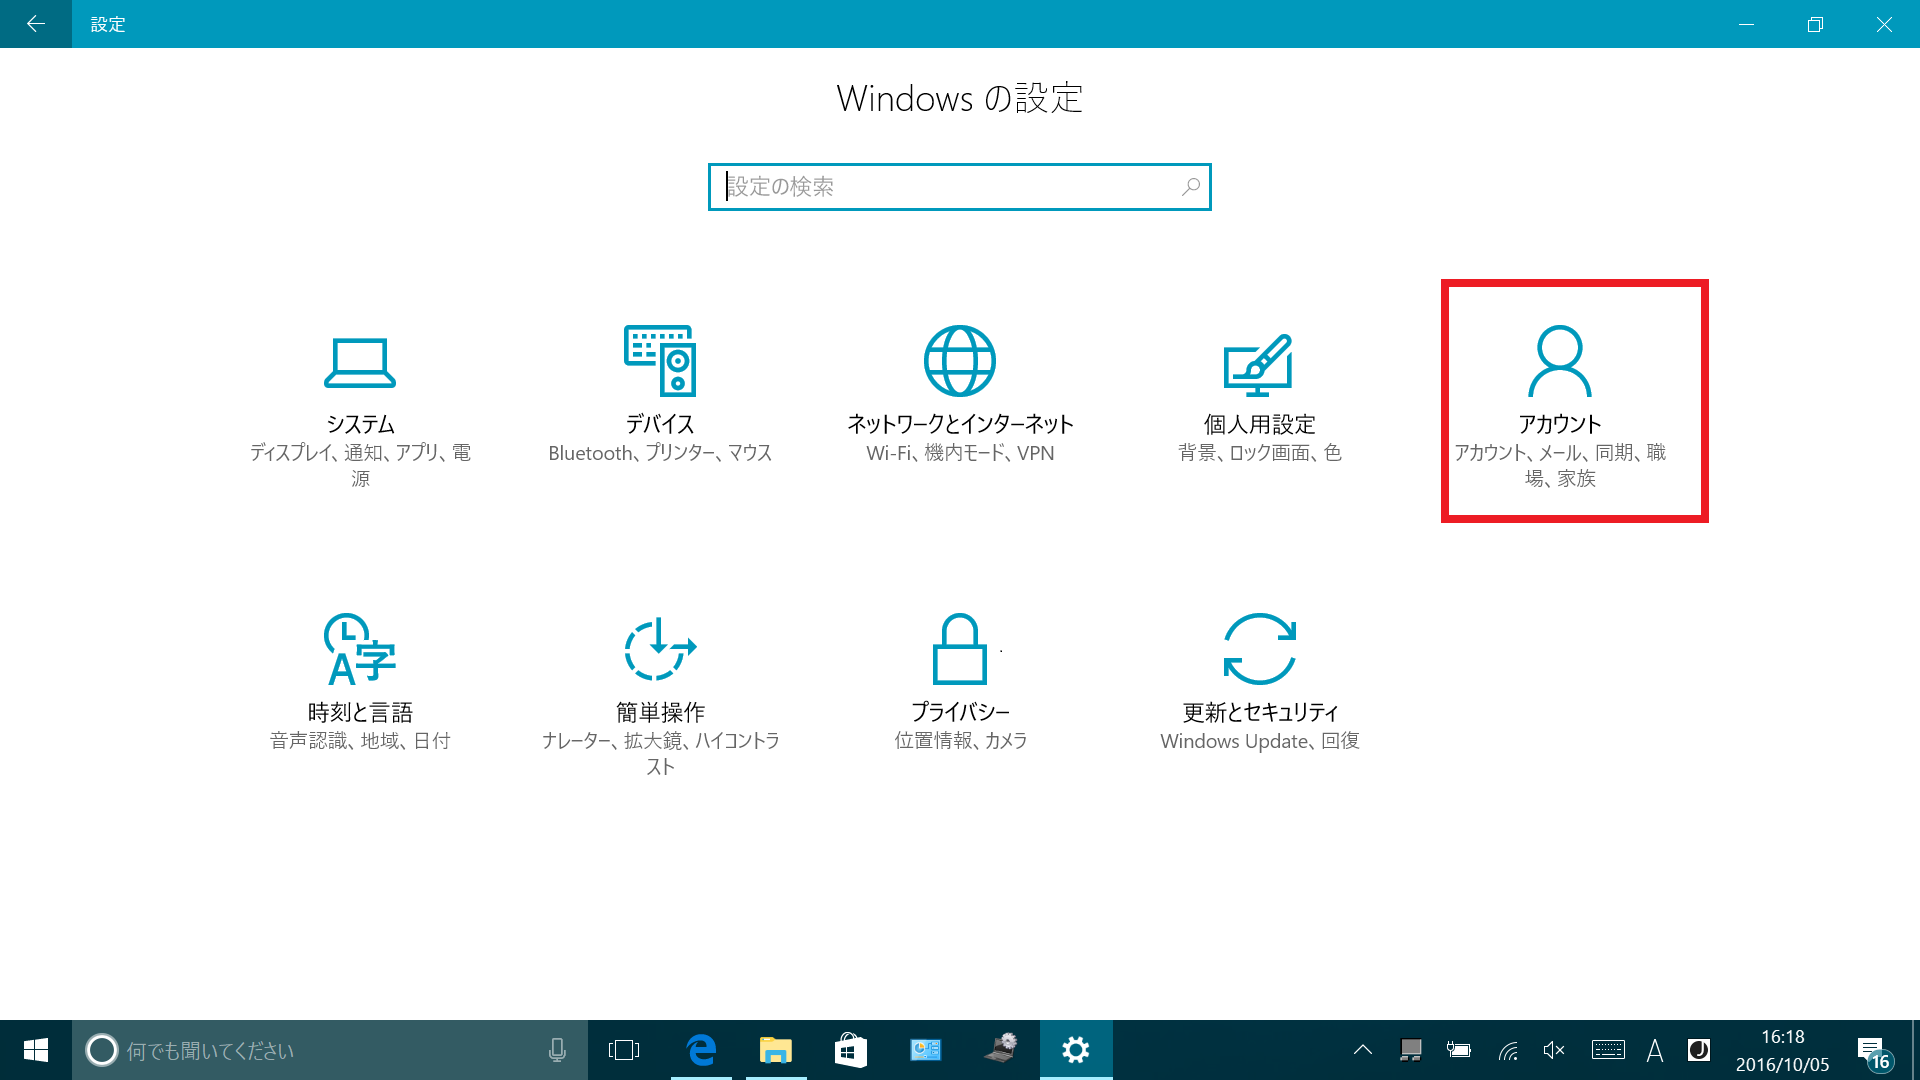Click the ナレーター、拡大鏡、ハイコントラスト description
The image size is (1920, 1080).
pos(660,754)
